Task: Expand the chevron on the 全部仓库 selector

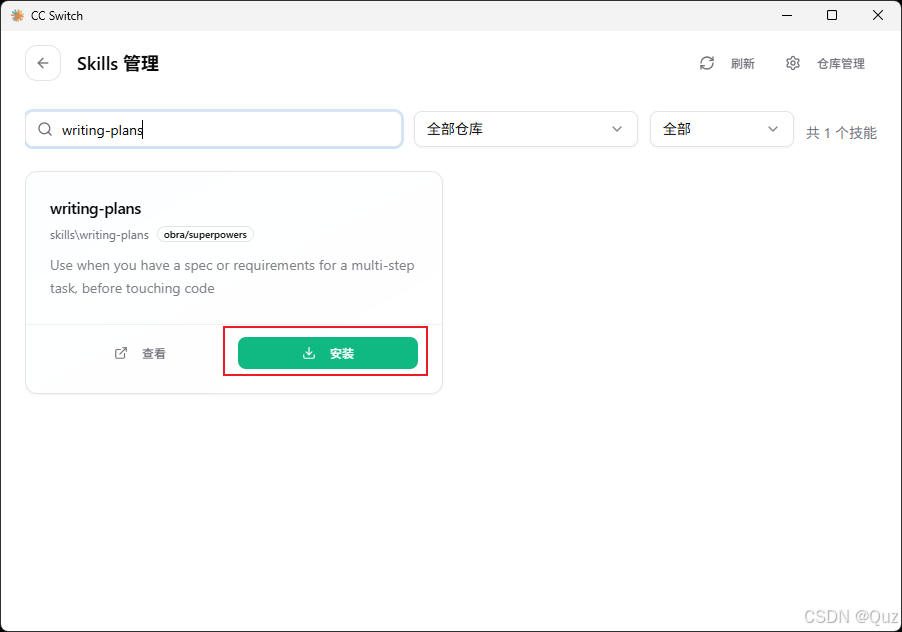Action: pos(617,129)
